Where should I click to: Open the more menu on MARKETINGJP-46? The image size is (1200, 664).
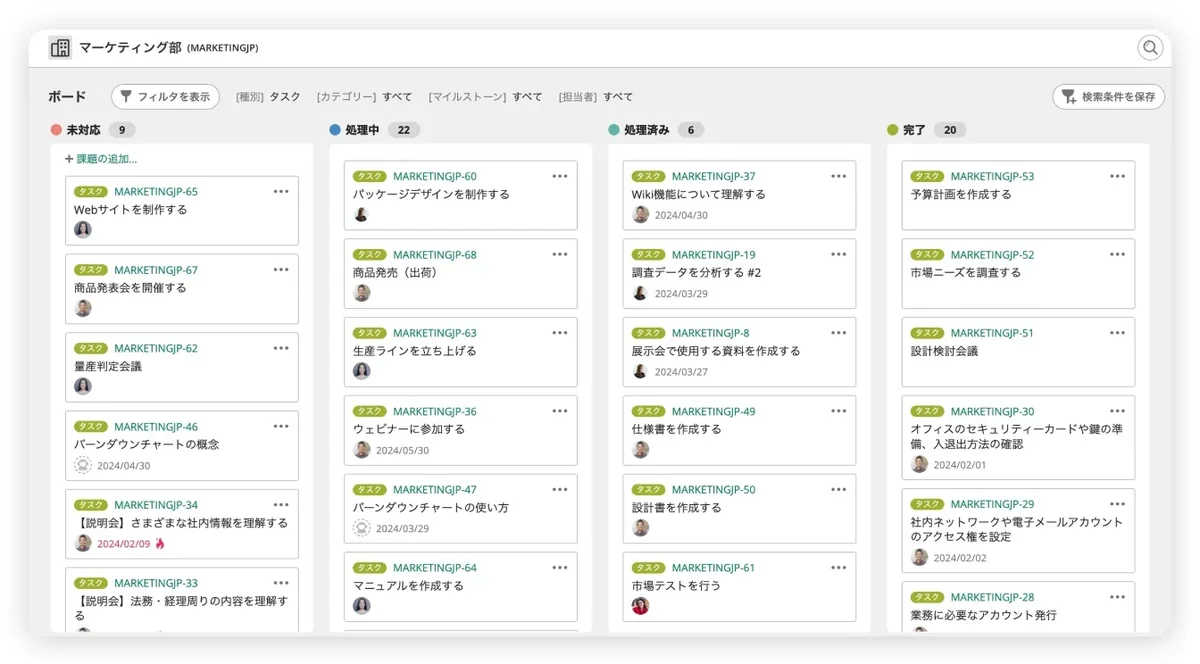(281, 426)
